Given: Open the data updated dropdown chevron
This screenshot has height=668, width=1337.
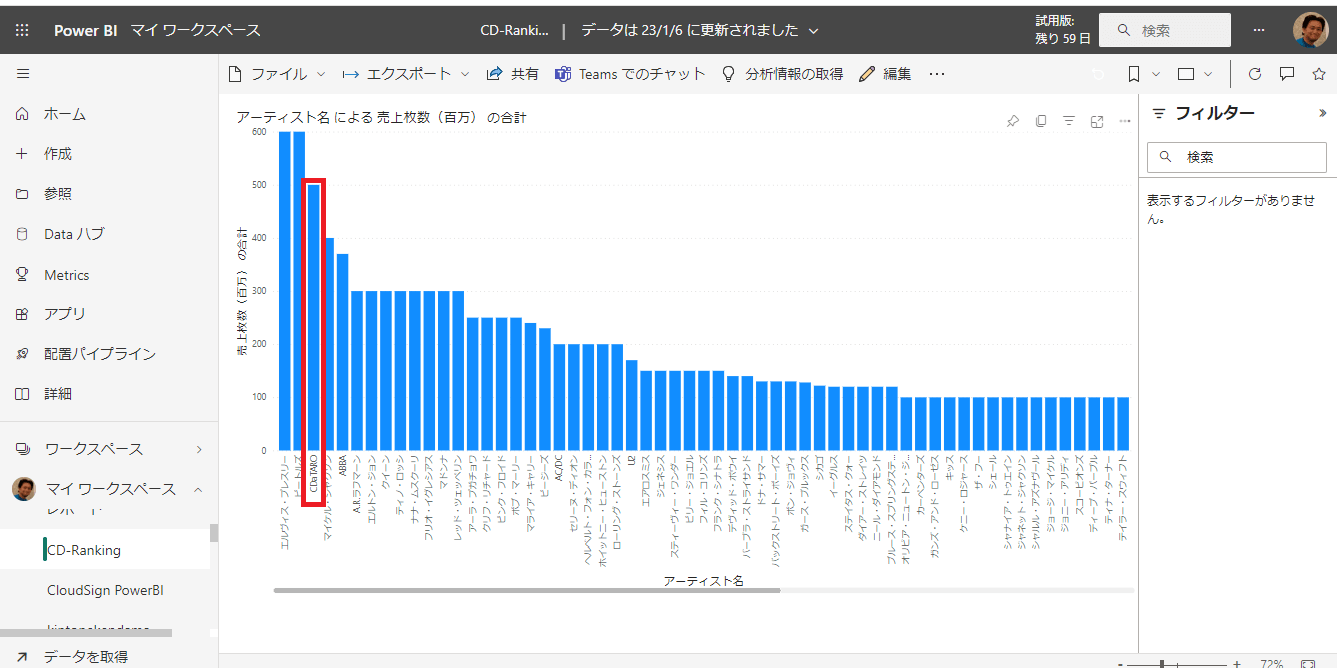Looking at the screenshot, I should coord(814,31).
